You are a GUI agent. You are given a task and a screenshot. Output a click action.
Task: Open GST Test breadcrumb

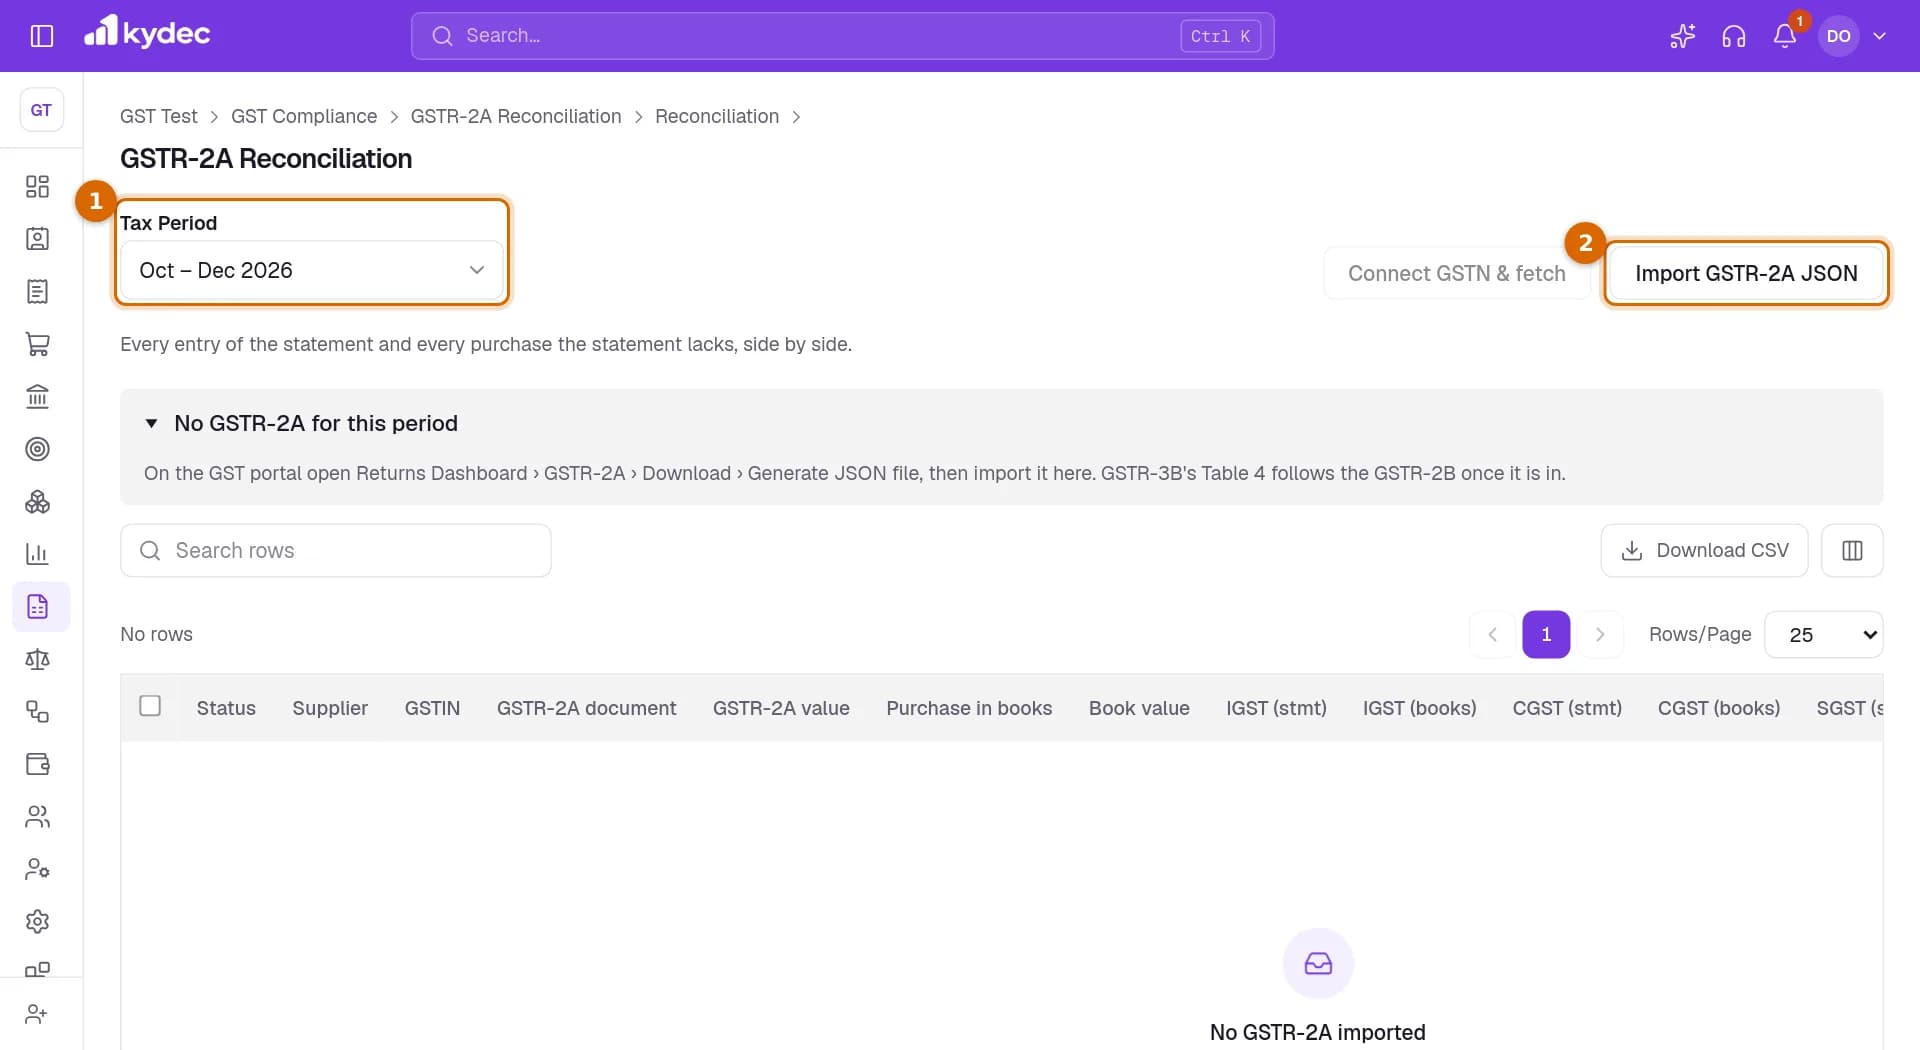tap(159, 117)
